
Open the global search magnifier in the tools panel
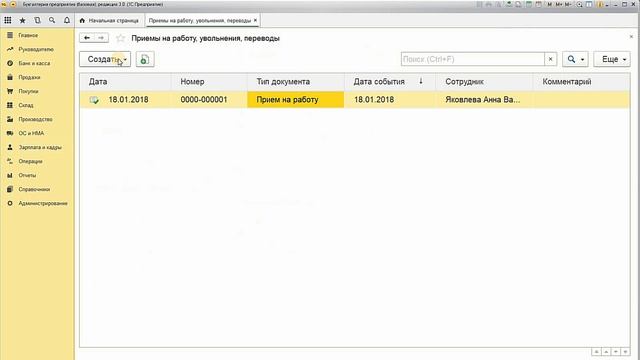click(x=52, y=20)
